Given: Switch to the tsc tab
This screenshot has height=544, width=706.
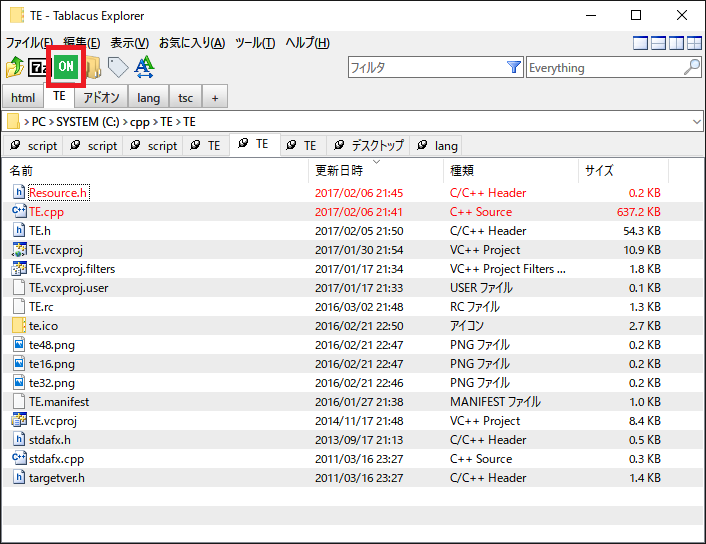Looking at the screenshot, I should click(186, 97).
